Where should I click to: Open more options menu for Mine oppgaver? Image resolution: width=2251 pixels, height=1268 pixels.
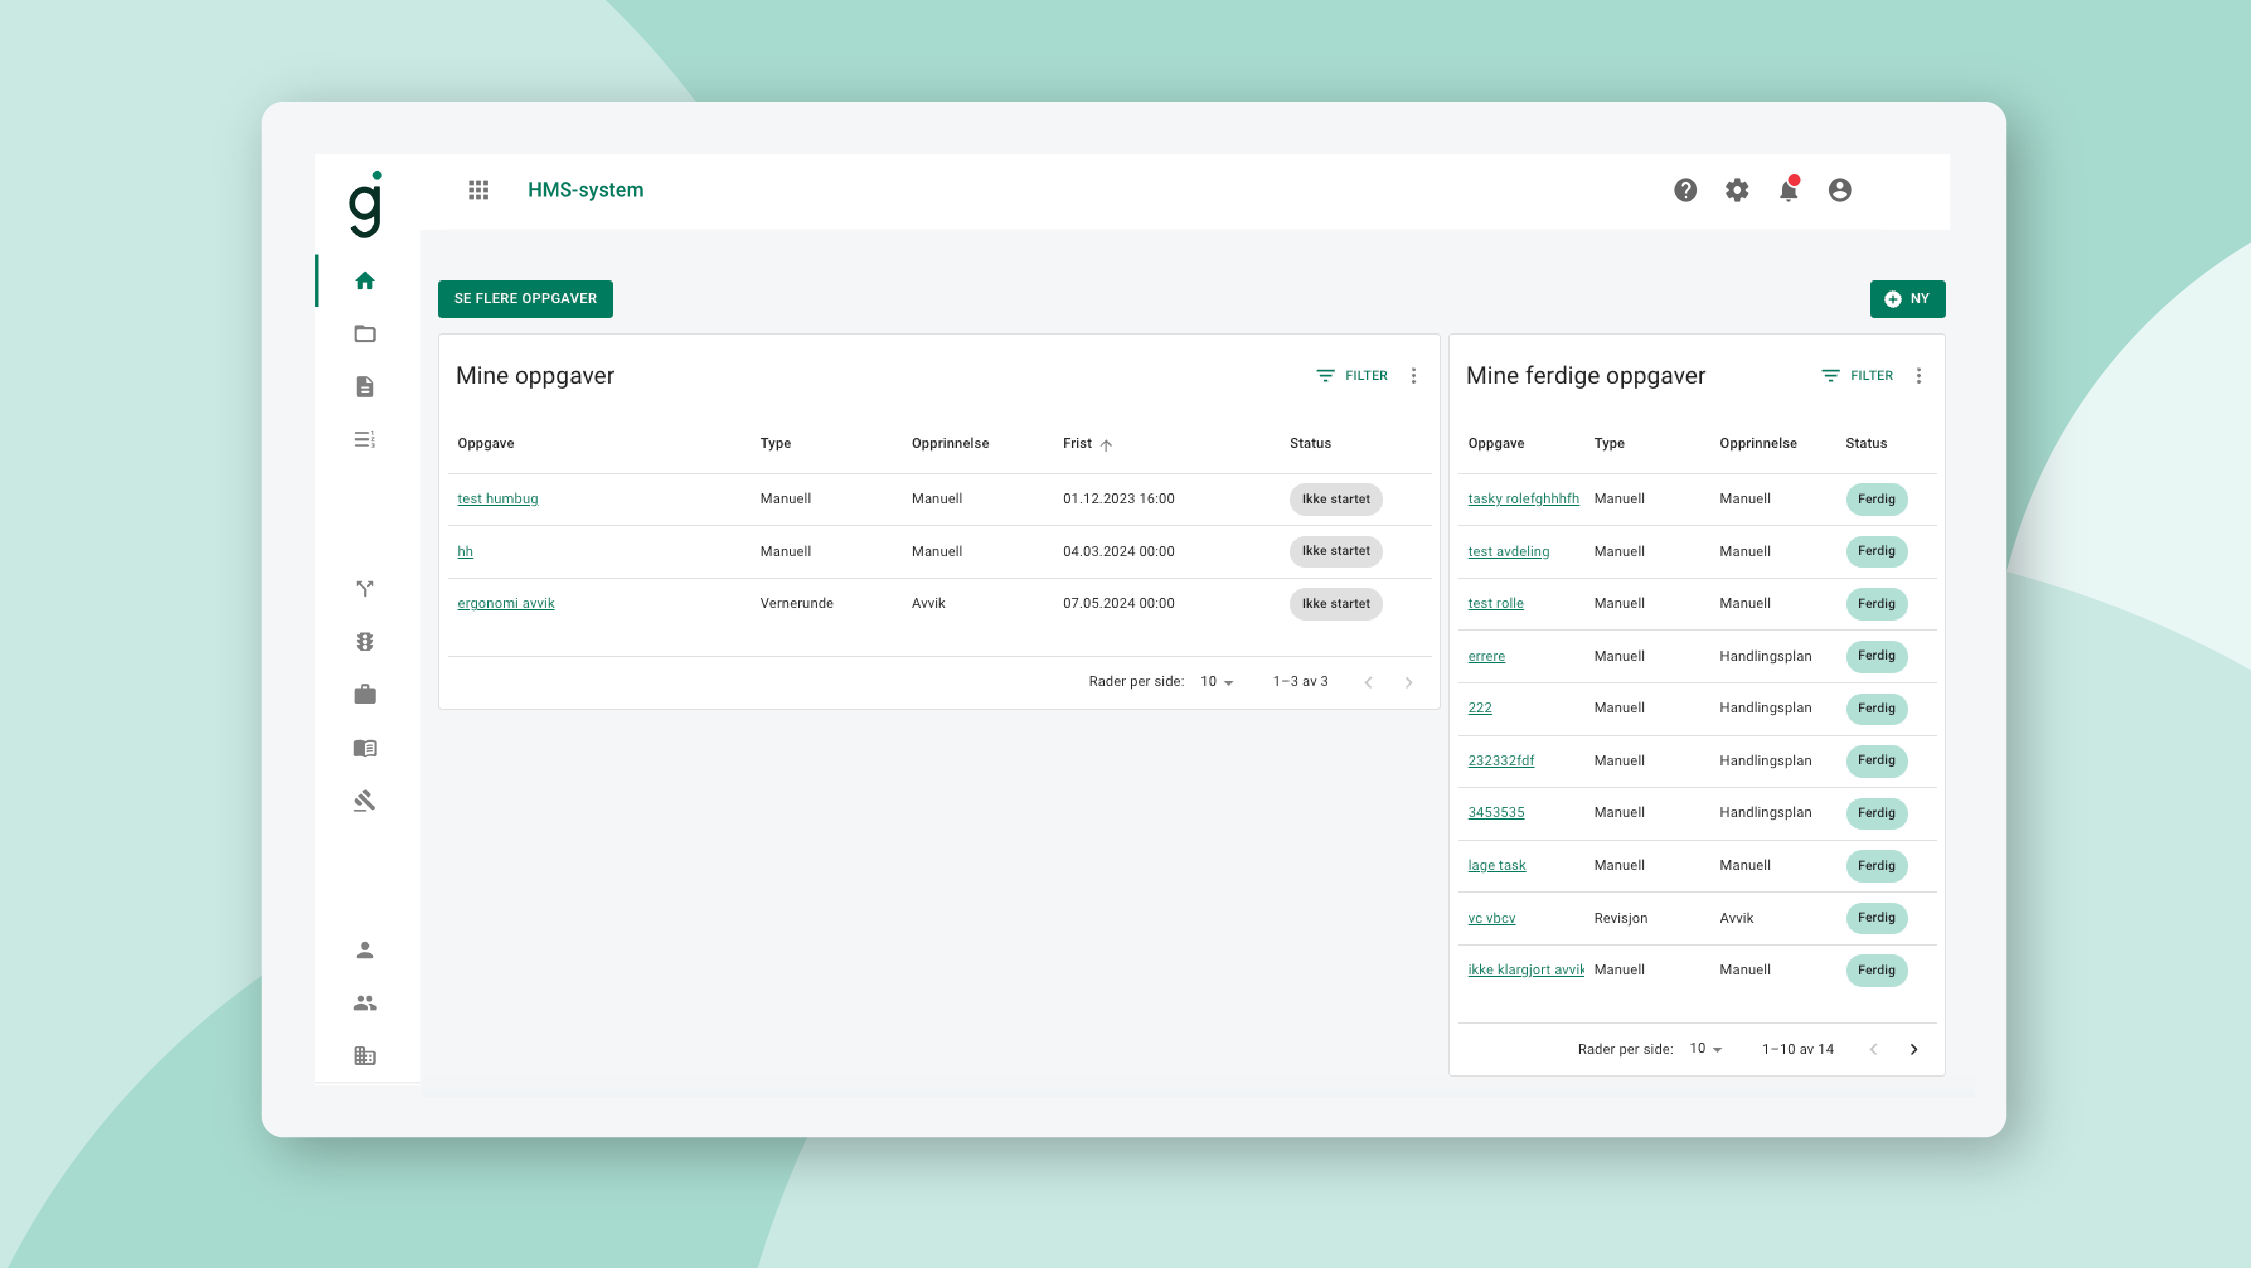pyautogui.click(x=1413, y=376)
